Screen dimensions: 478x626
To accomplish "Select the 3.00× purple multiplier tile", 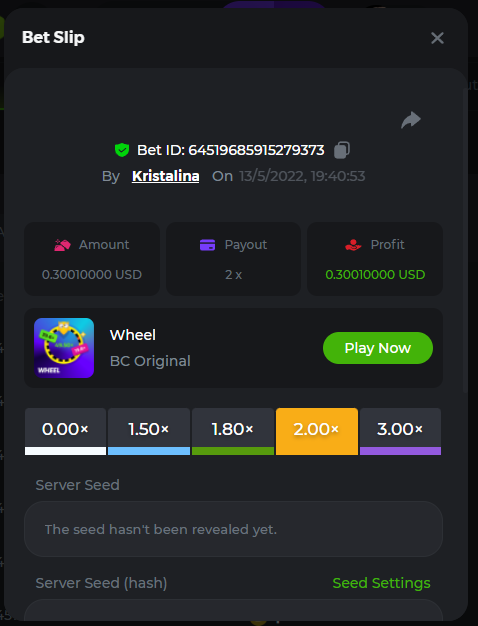I will coord(400,431).
